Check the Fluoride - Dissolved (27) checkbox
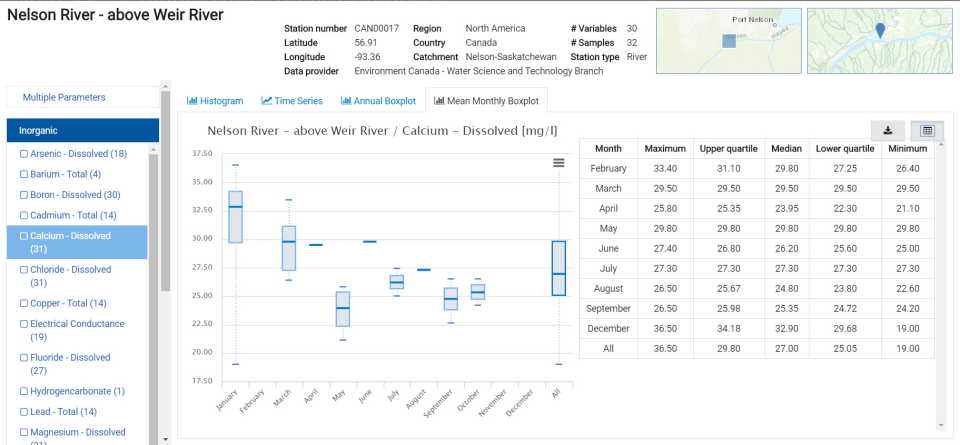This screenshot has width=960, height=445. (24, 357)
